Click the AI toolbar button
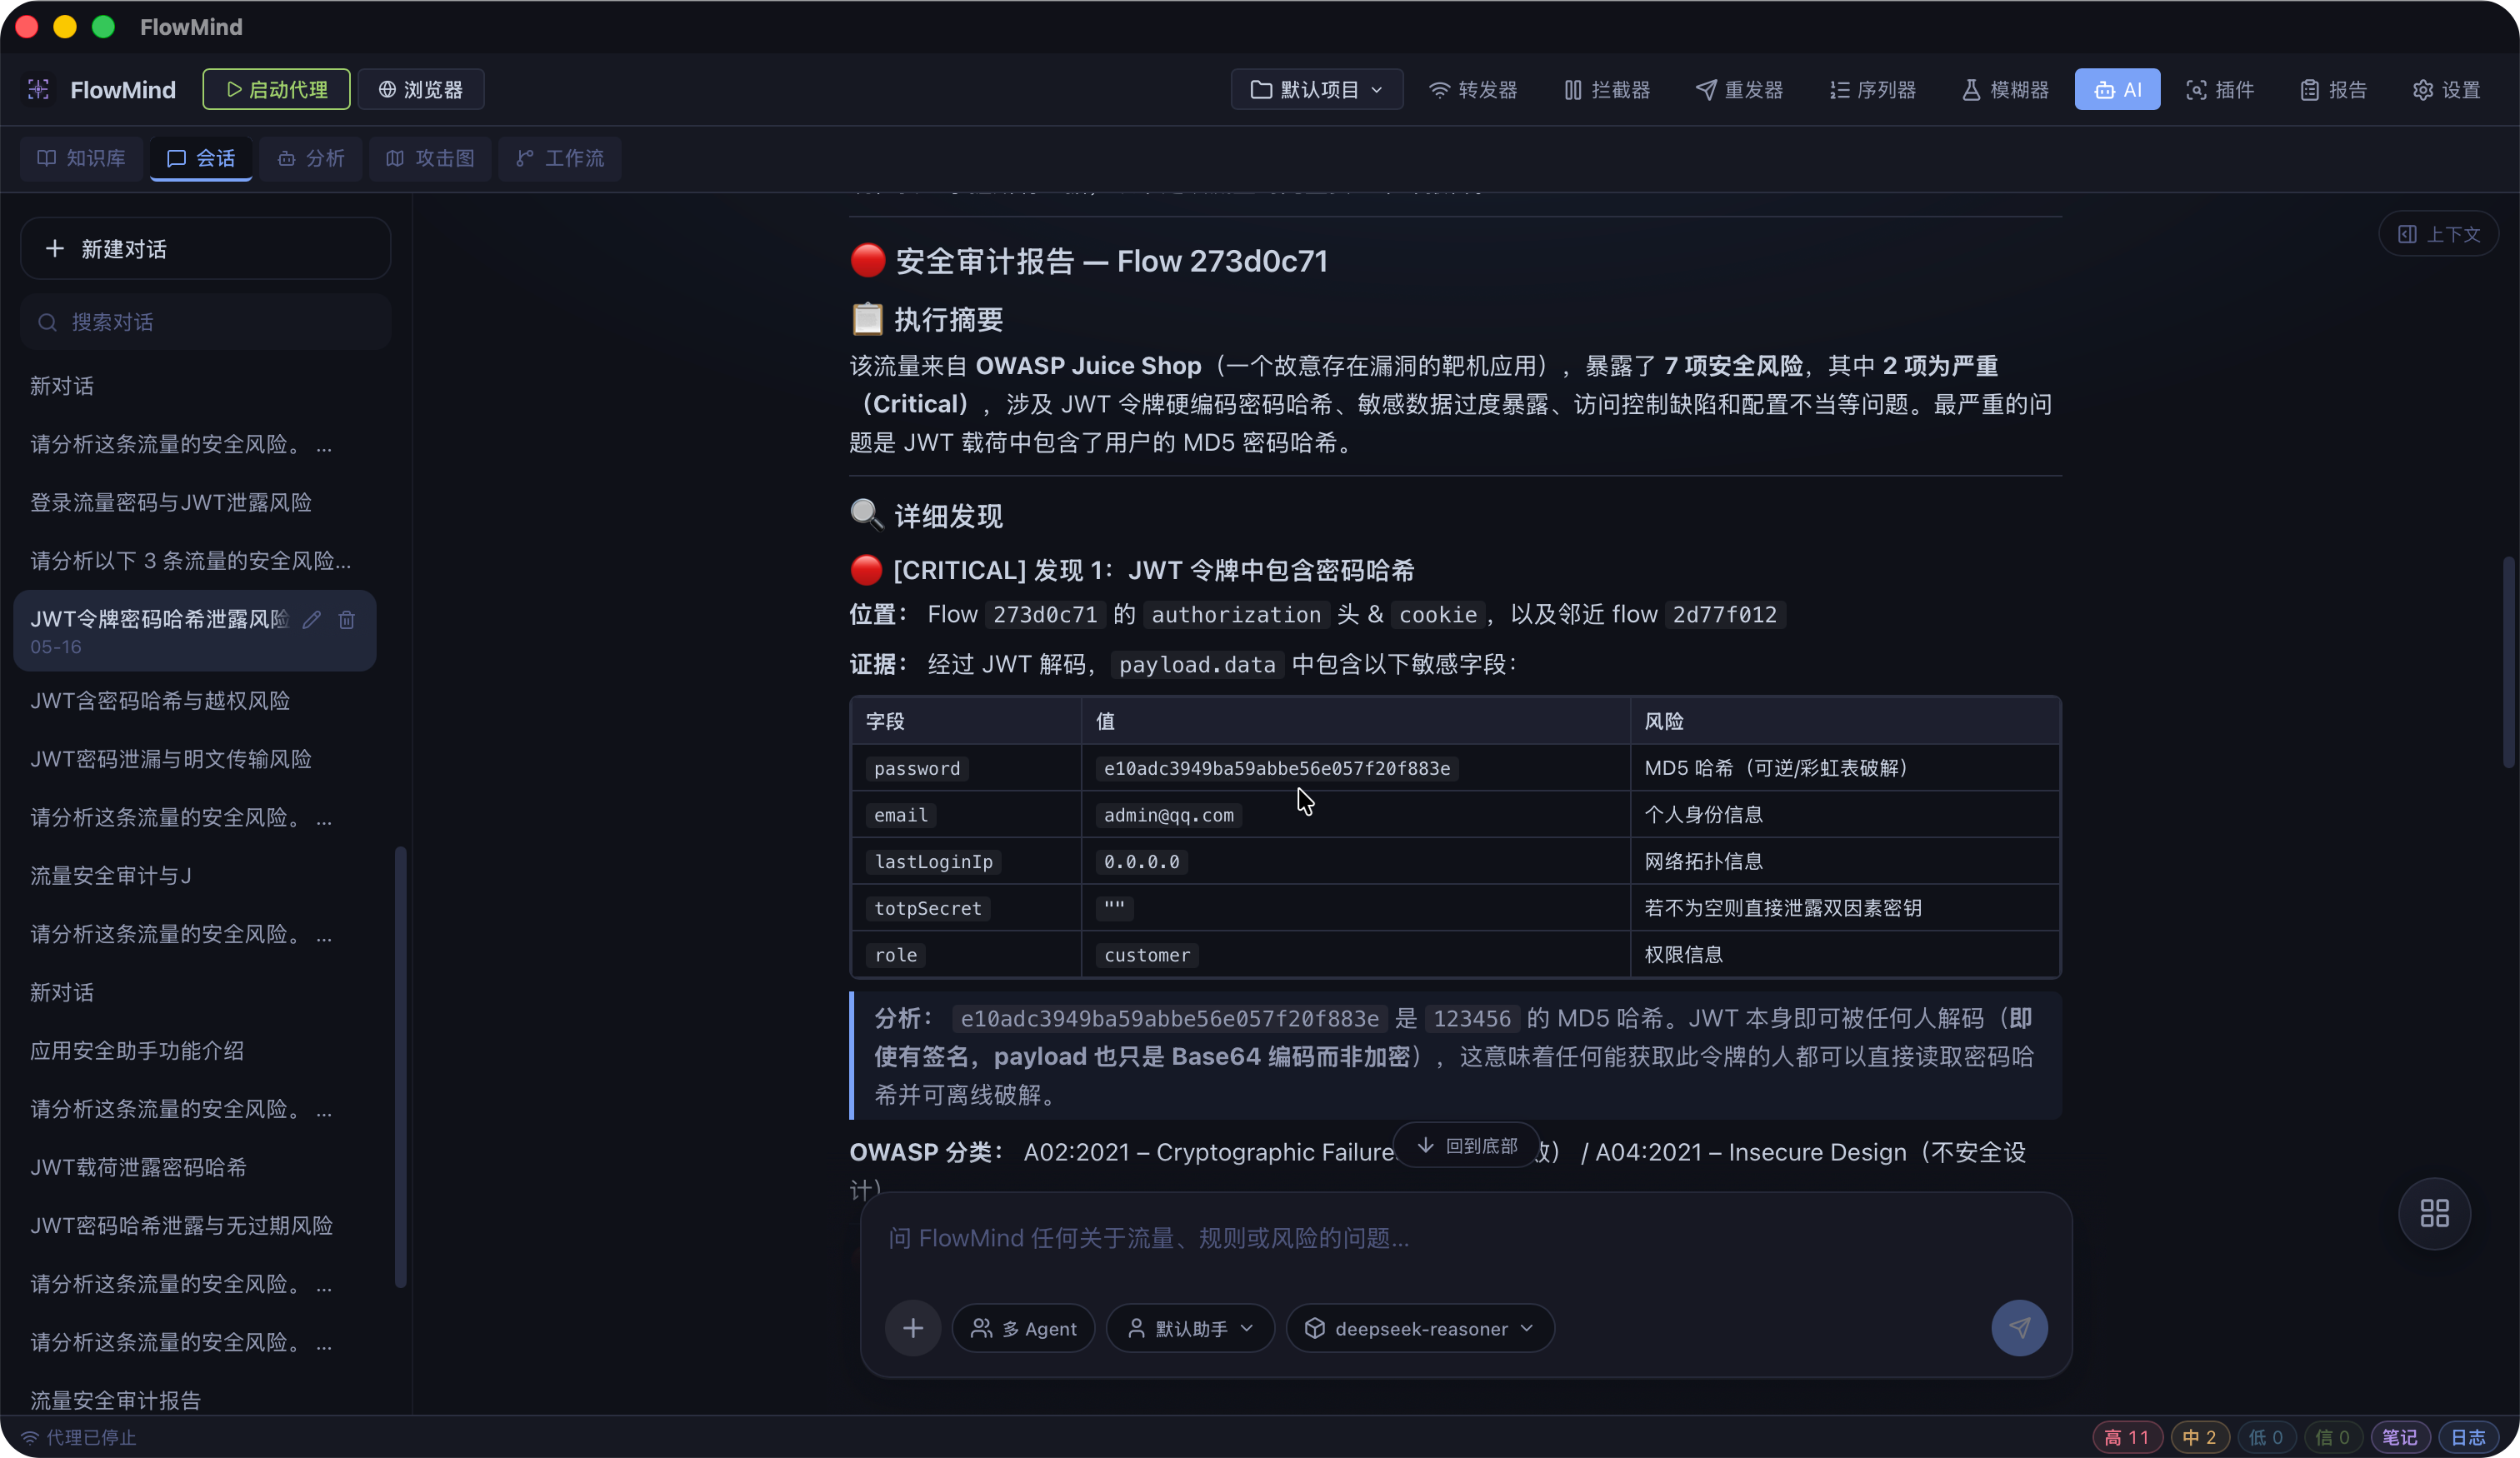This screenshot has width=2520, height=1458. tap(2117, 90)
